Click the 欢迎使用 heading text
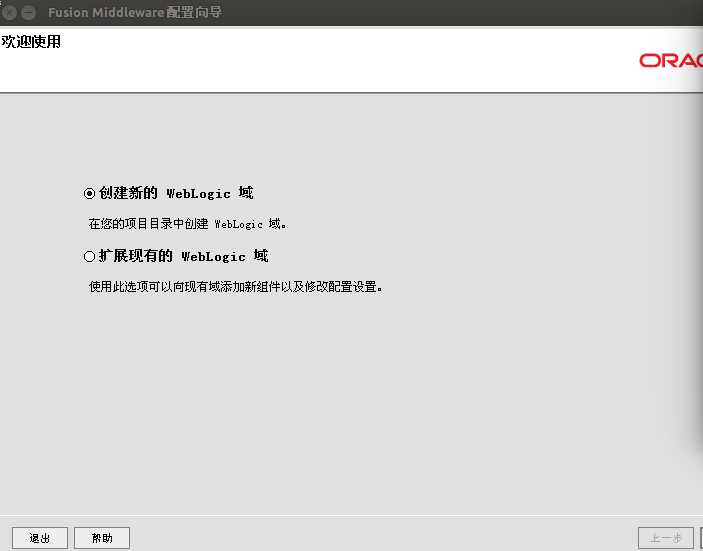The width and height of the screenshot is (703, 551). (x=31, y=42)
